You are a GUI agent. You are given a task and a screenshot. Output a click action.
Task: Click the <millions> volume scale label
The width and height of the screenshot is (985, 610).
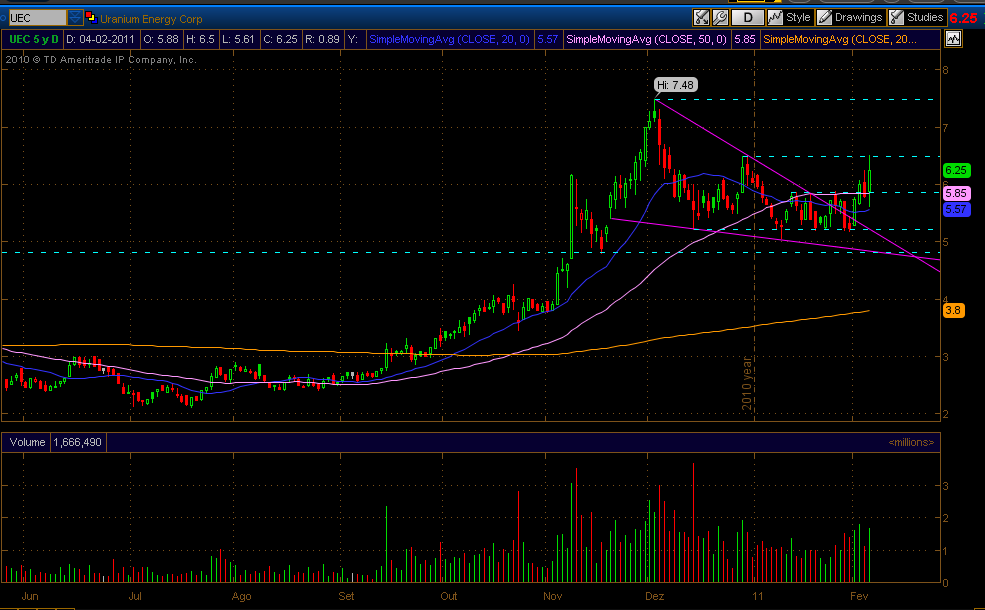coord(911,442)
